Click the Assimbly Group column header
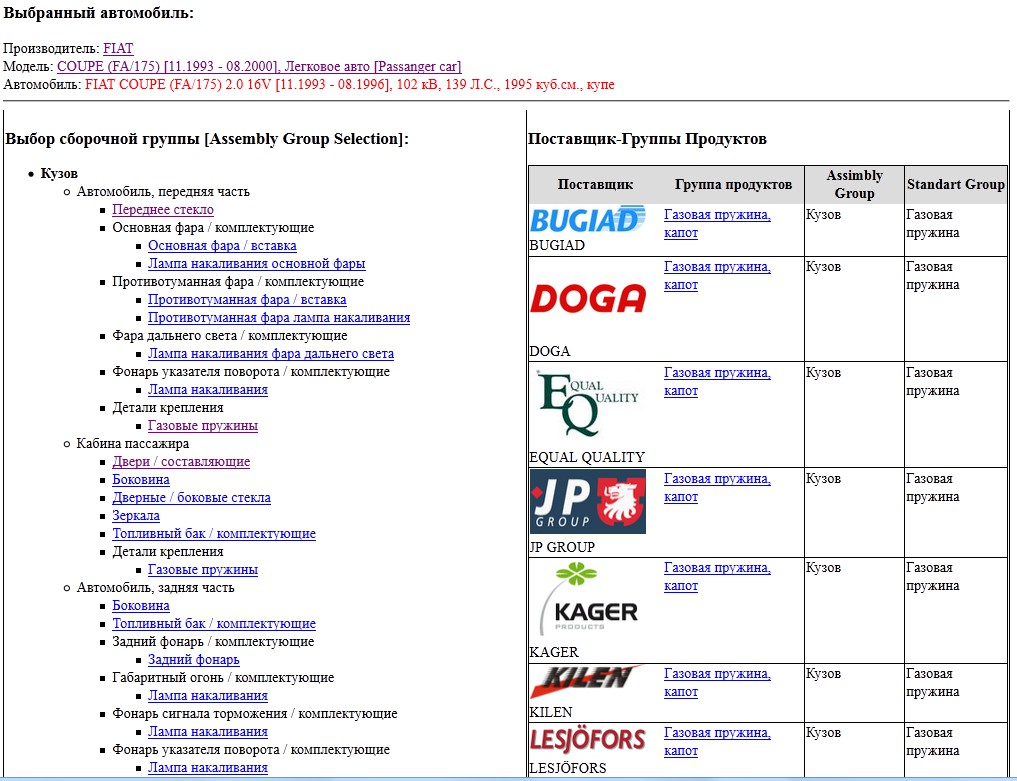The height and width of the screenshot is (781, 1017). [854, 184]
